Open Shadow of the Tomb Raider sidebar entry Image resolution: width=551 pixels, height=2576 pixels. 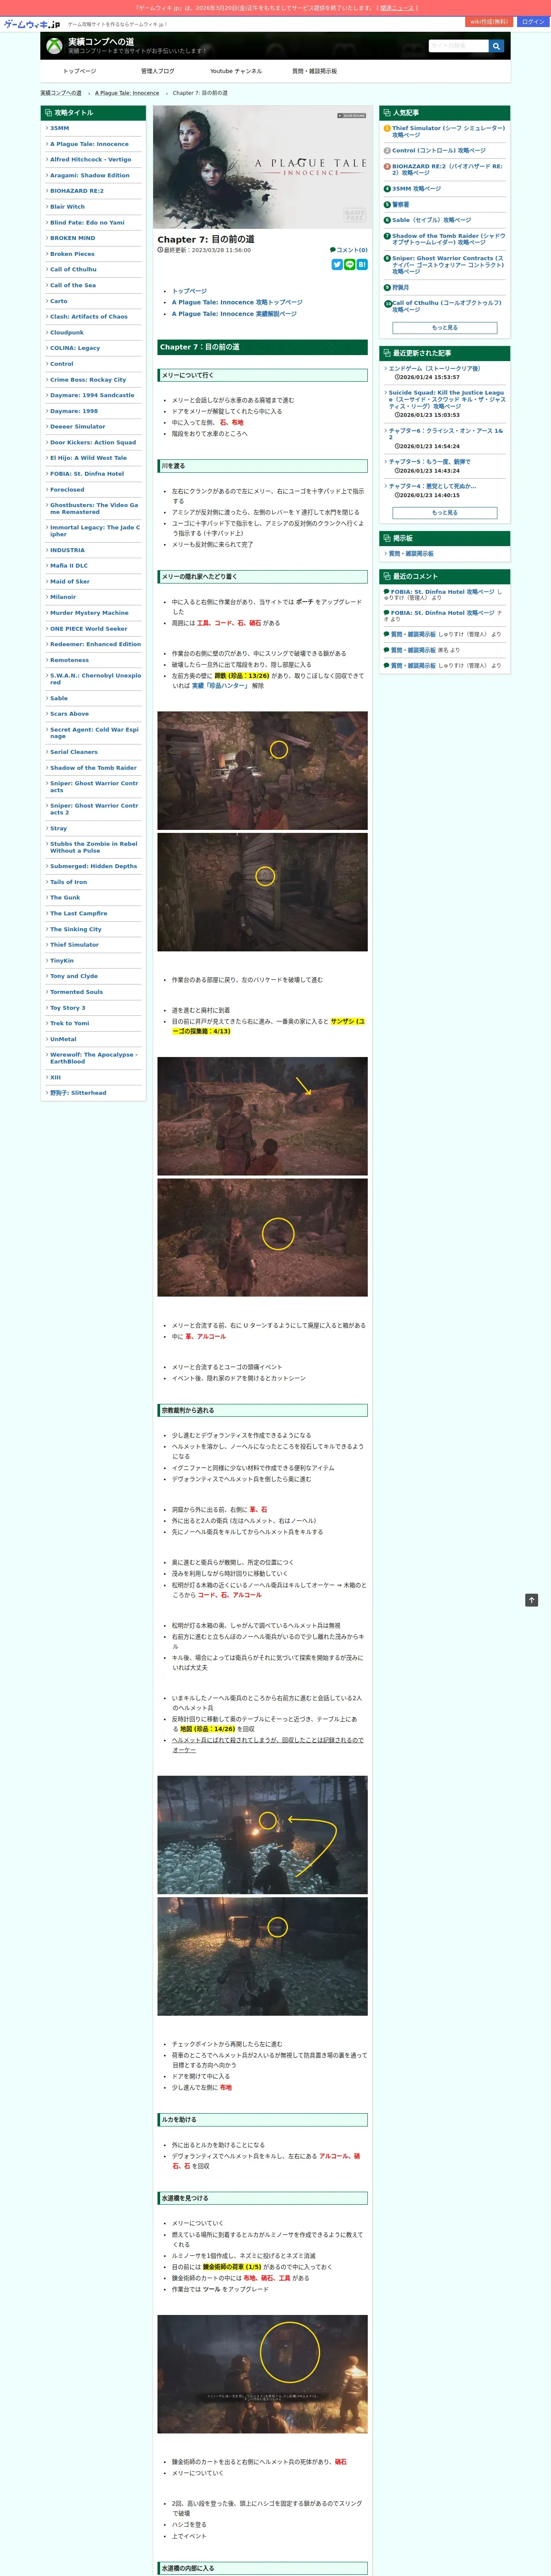93,768
